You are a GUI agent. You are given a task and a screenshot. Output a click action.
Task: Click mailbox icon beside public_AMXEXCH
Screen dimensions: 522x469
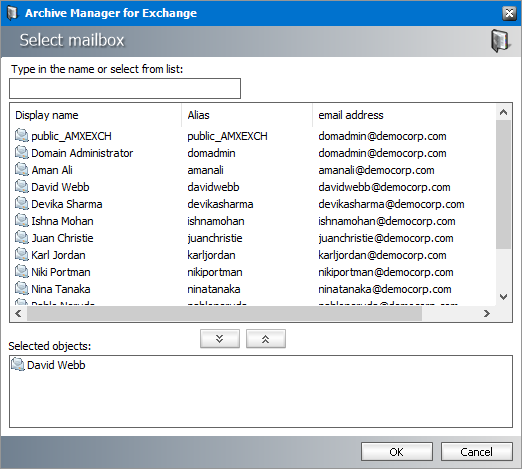22,135
